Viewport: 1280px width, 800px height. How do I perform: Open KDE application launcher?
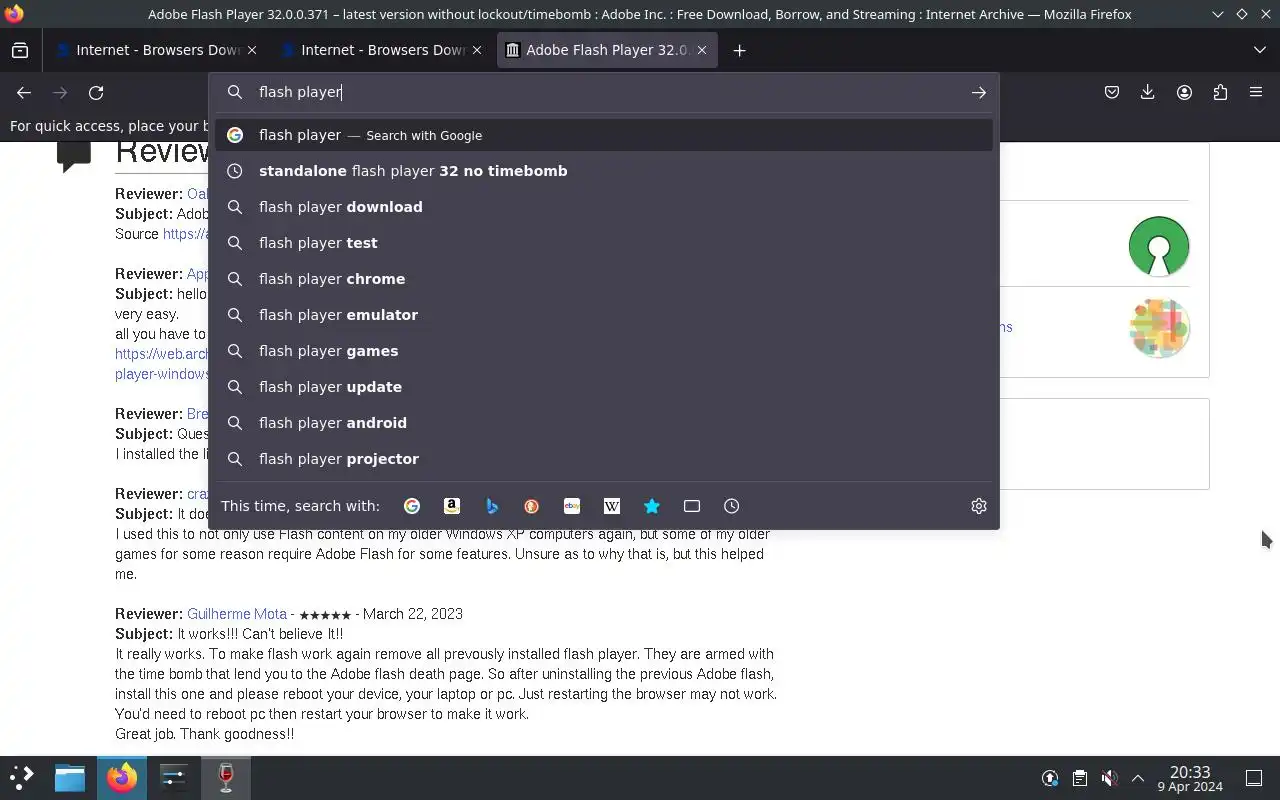click(22, 777)
